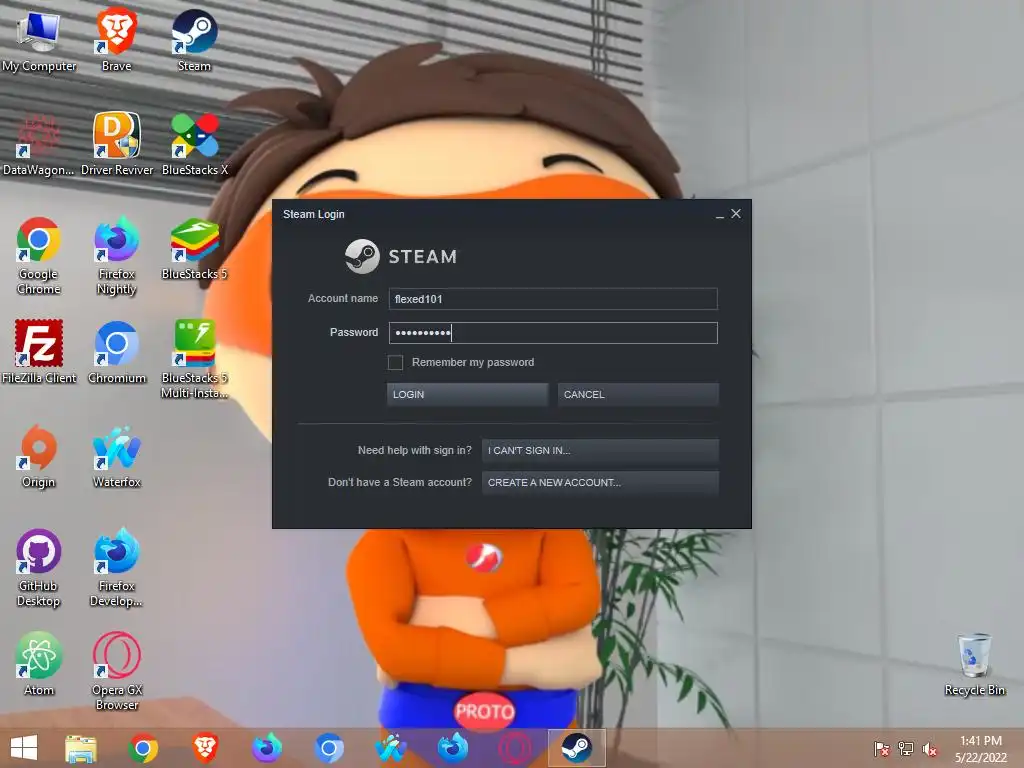Screen dimensions: 1024x768
Task: Open Waterfox from the taskbar
Action: click(x=391, y=748)
